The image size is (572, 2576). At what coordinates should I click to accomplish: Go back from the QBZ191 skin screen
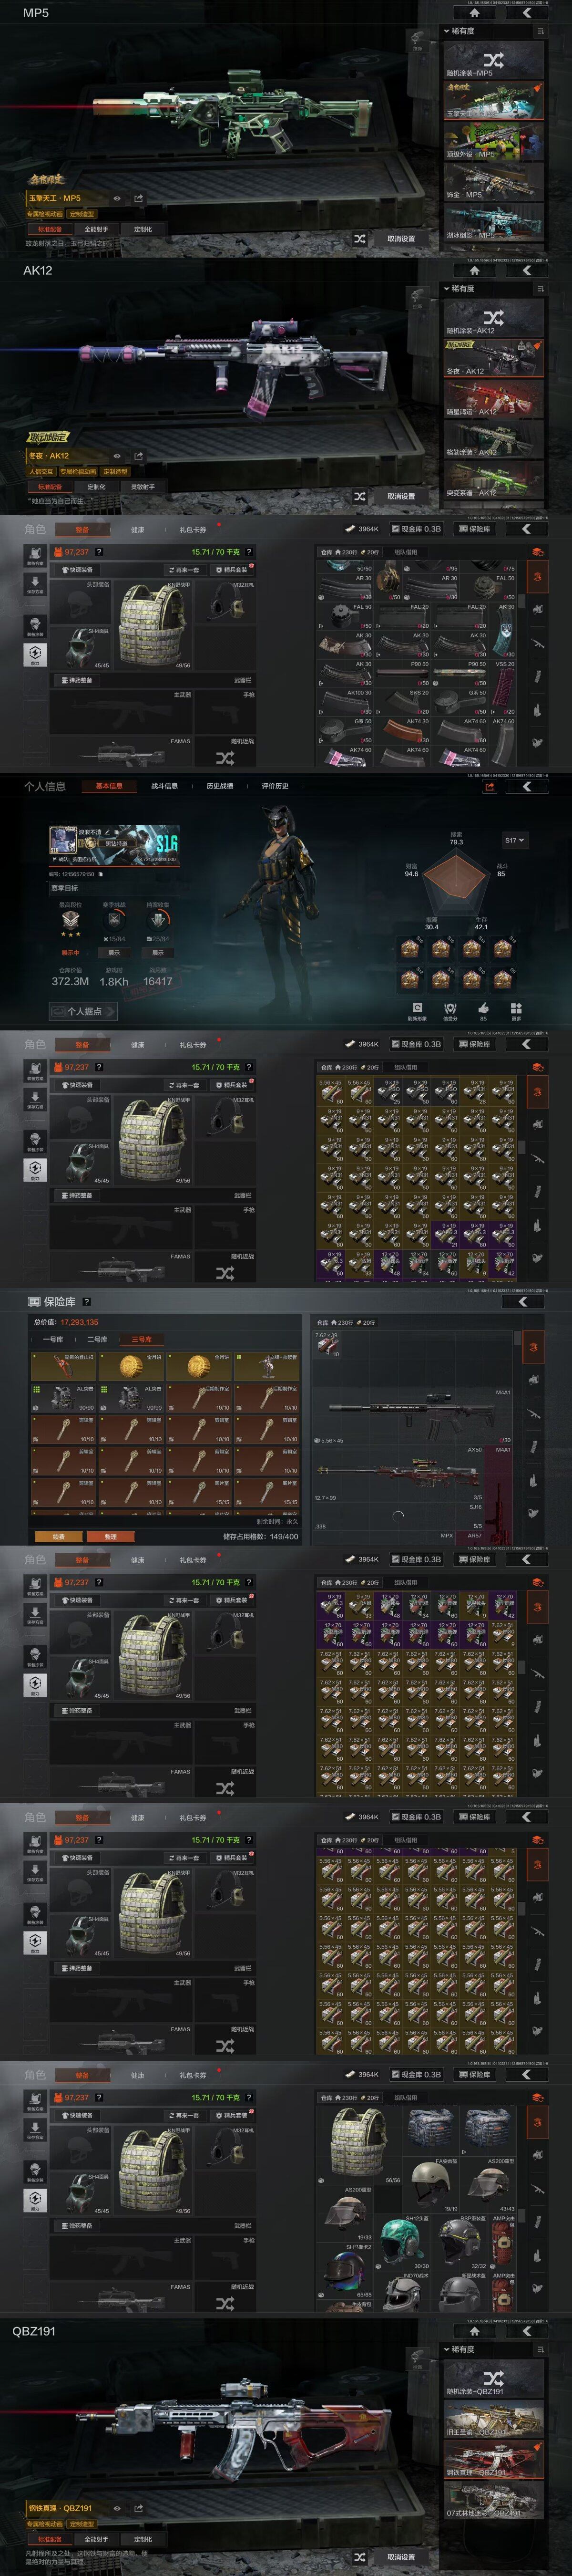click(527, 2330)
